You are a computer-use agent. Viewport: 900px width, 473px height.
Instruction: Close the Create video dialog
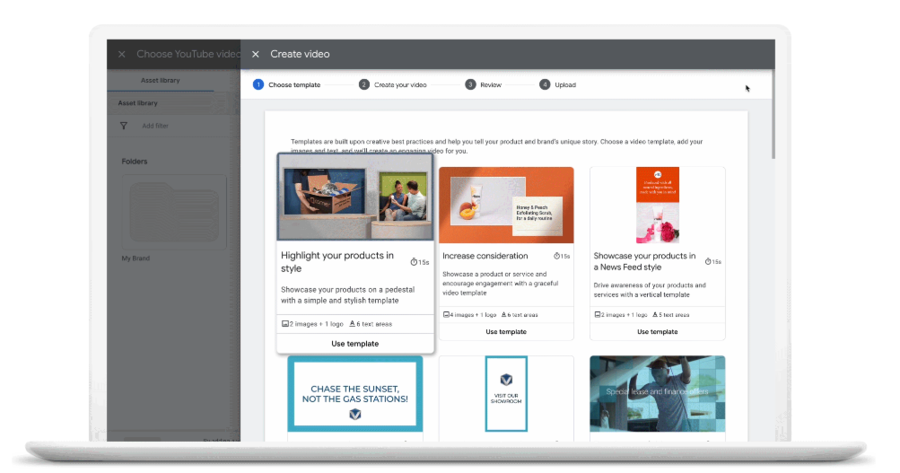[x=255, y=54]
